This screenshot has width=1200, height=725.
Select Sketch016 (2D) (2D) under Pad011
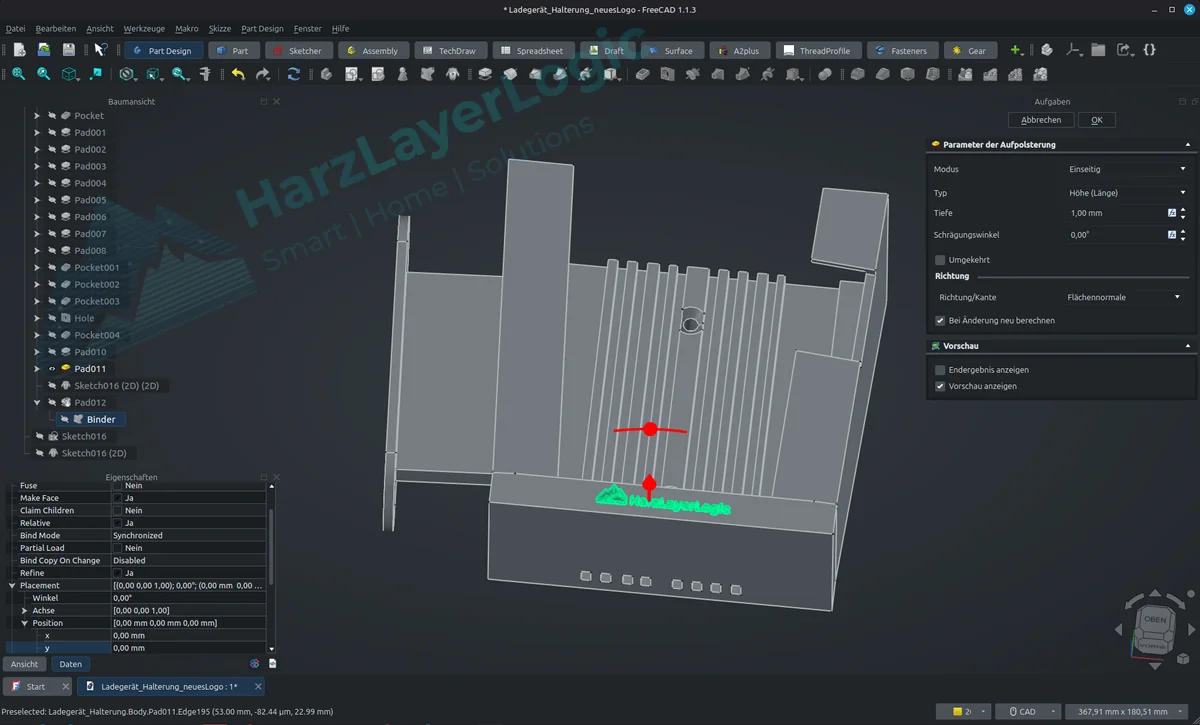tap(116, 386)
